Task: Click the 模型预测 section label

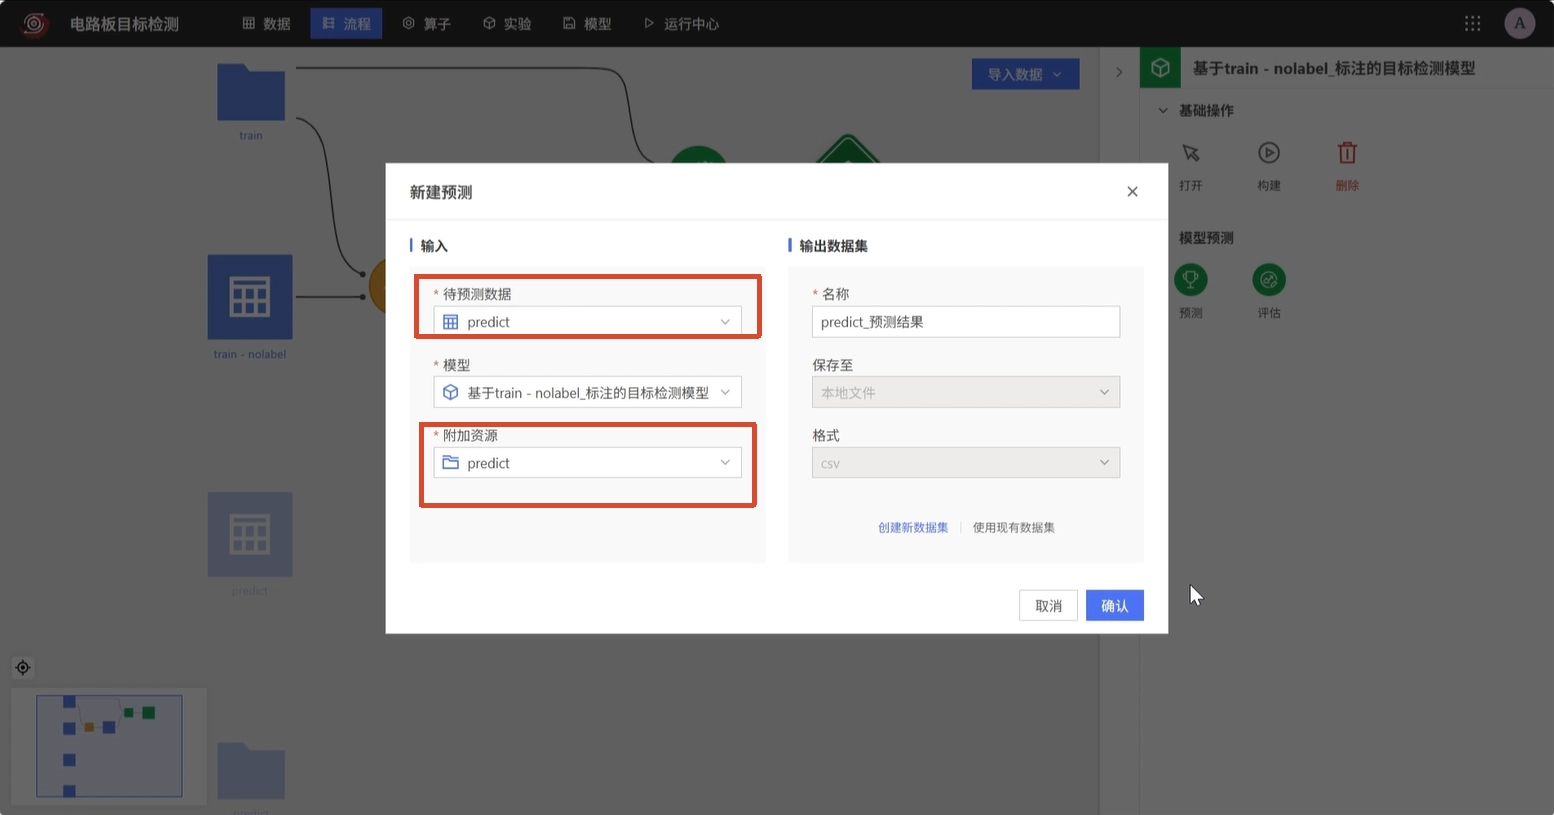Action: [1206, 238]
